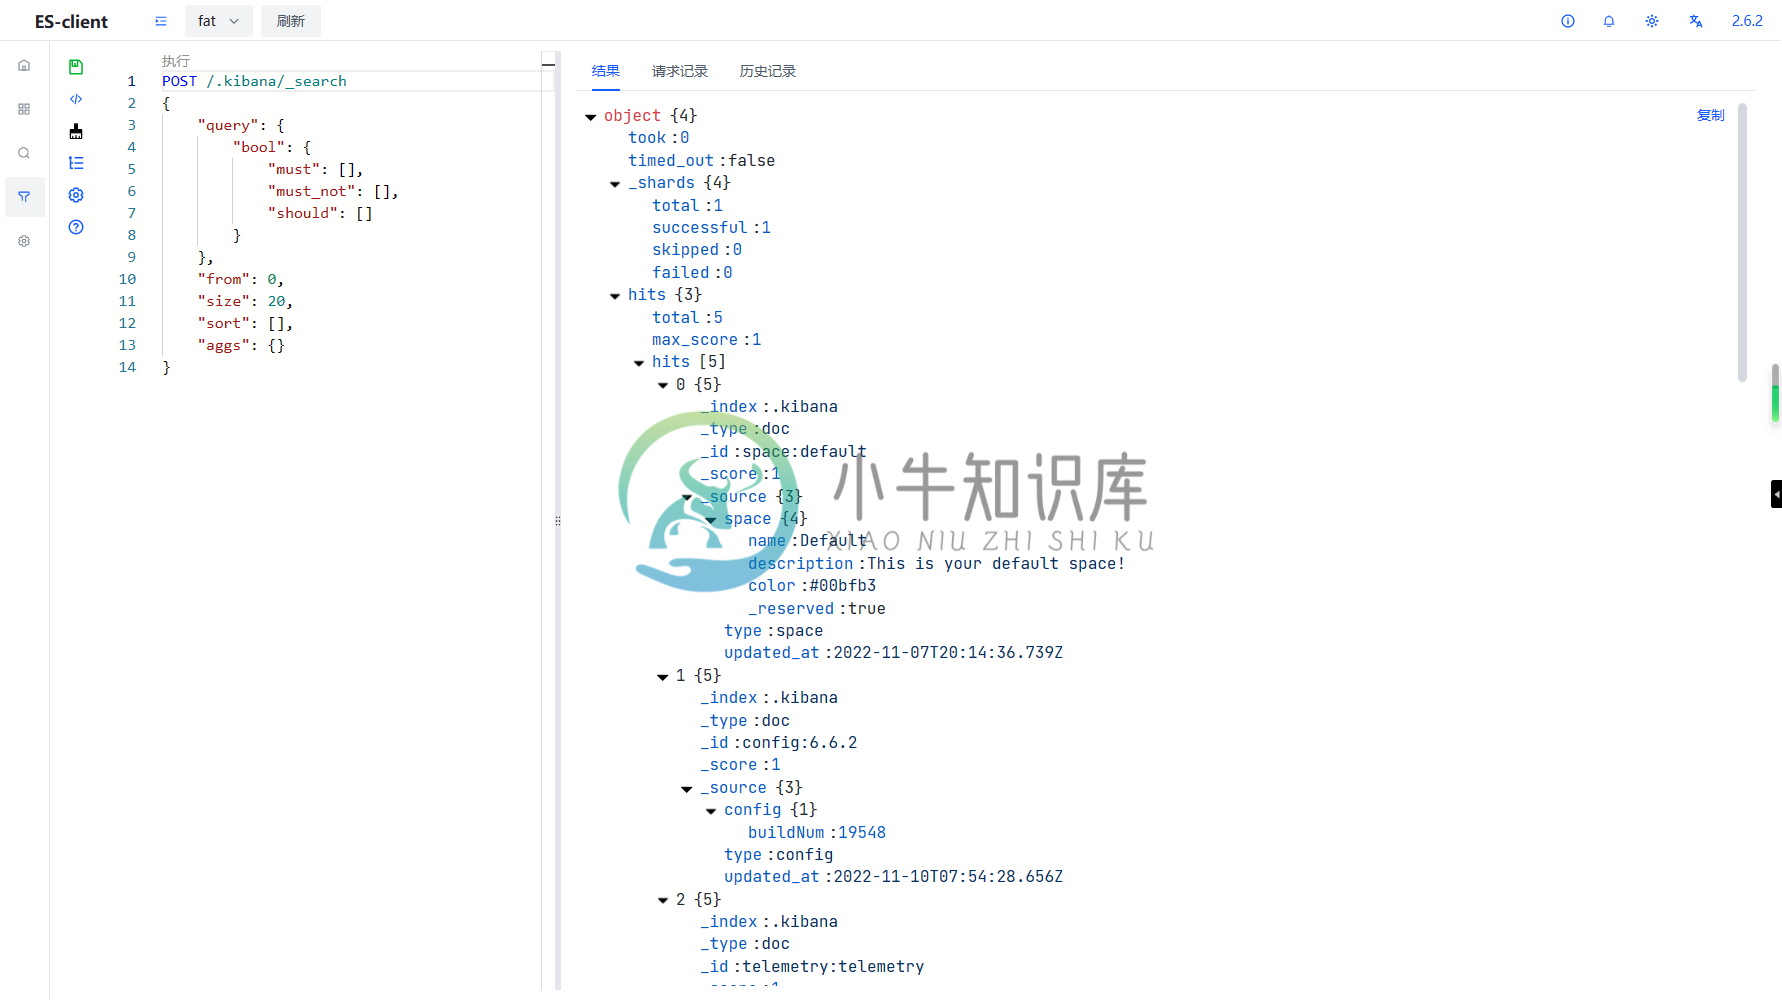This screenshot has width=1782, height=1001.
Task: Collapse the hits [5] array node
Action: click(639, 363)
